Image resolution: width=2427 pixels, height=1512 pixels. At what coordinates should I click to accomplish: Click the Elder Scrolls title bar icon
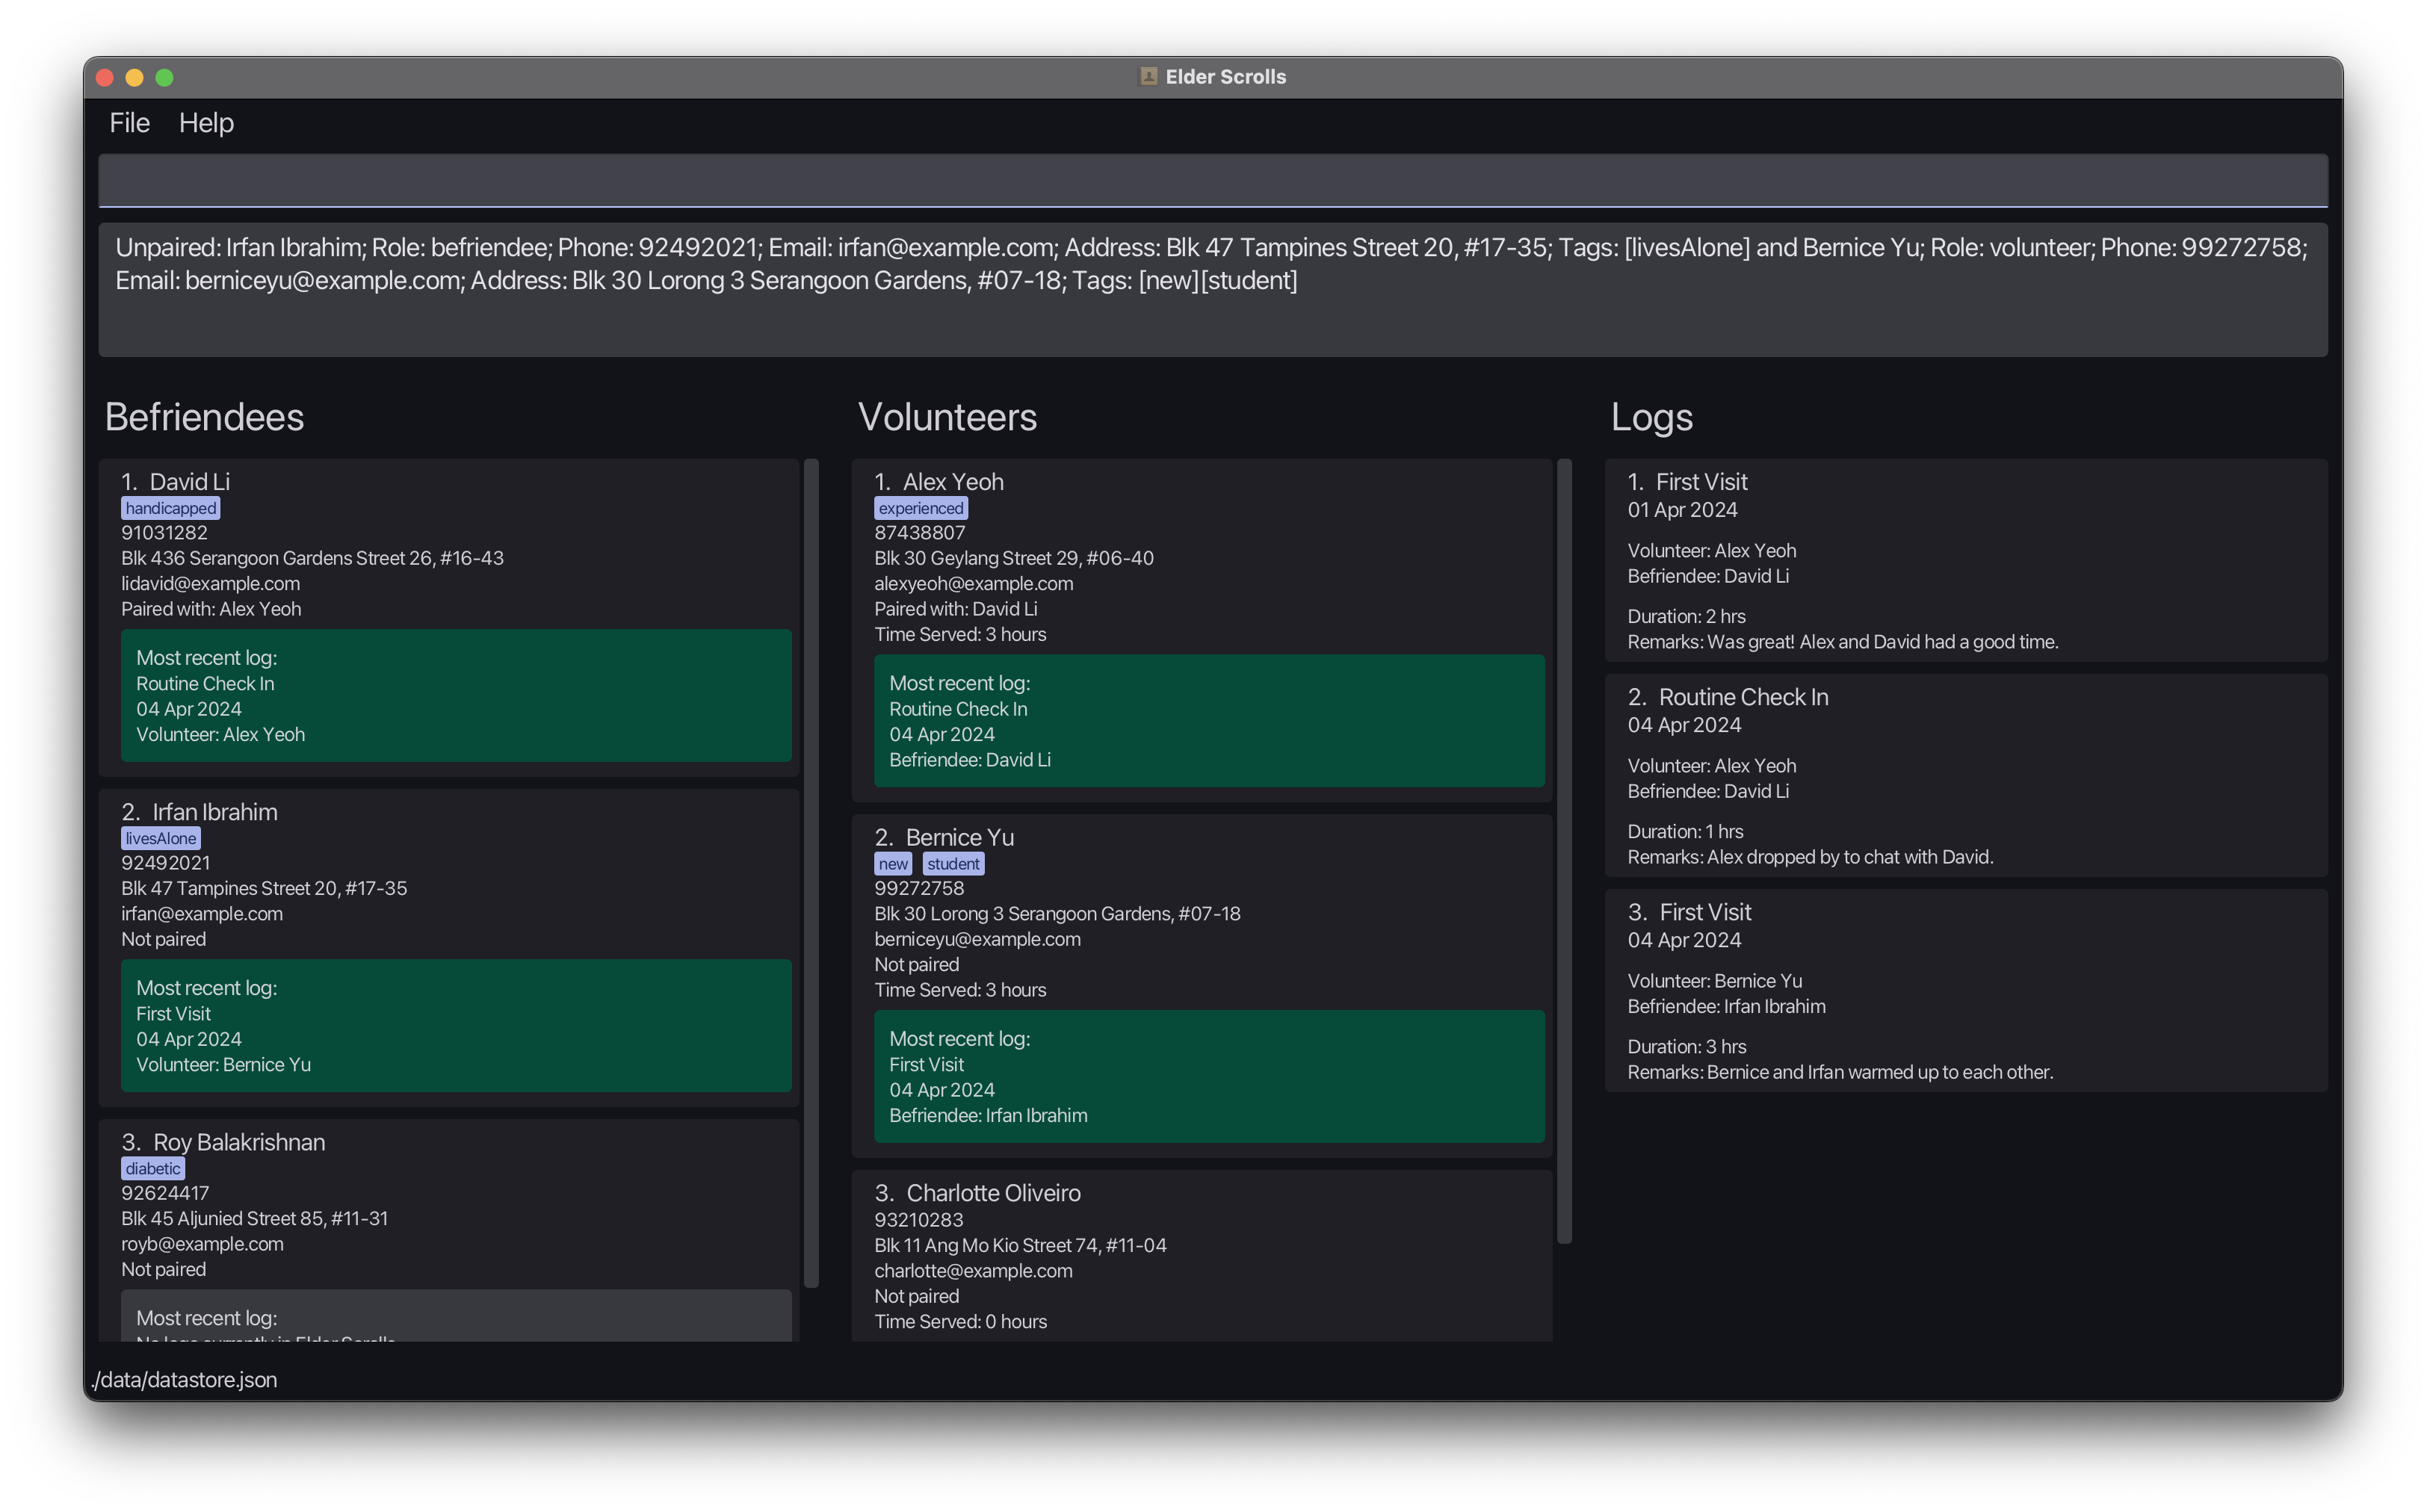click(1148, 77)
